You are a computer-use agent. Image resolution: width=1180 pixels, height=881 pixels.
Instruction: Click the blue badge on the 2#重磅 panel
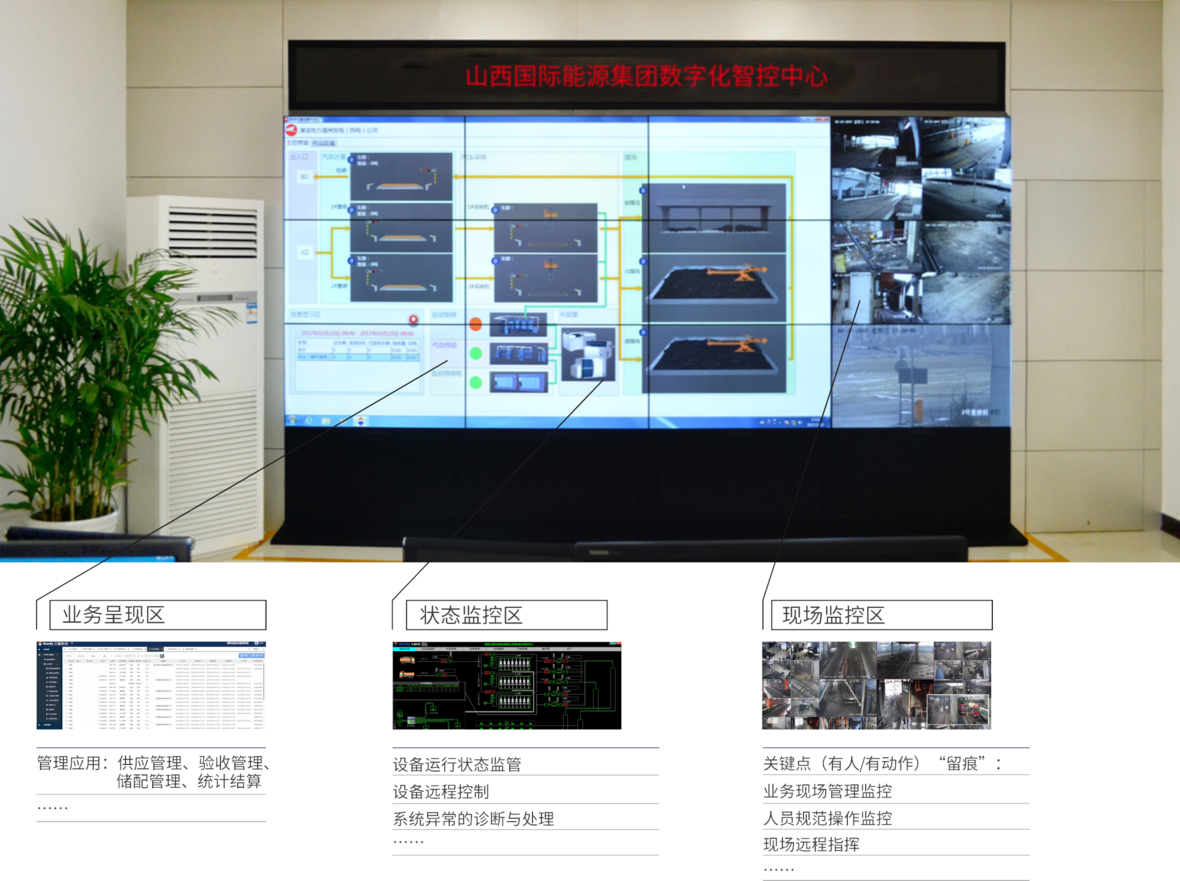pos(351,261)
